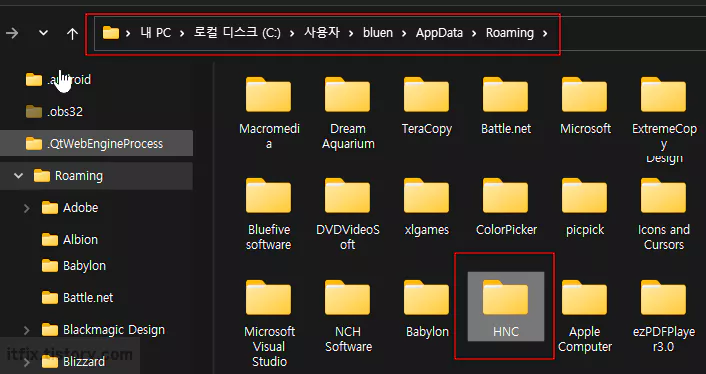Viewport: 706px width, 374px height.
Task: Select .QtWebEngineProcess in the sidebar
Action: point(96,144)
